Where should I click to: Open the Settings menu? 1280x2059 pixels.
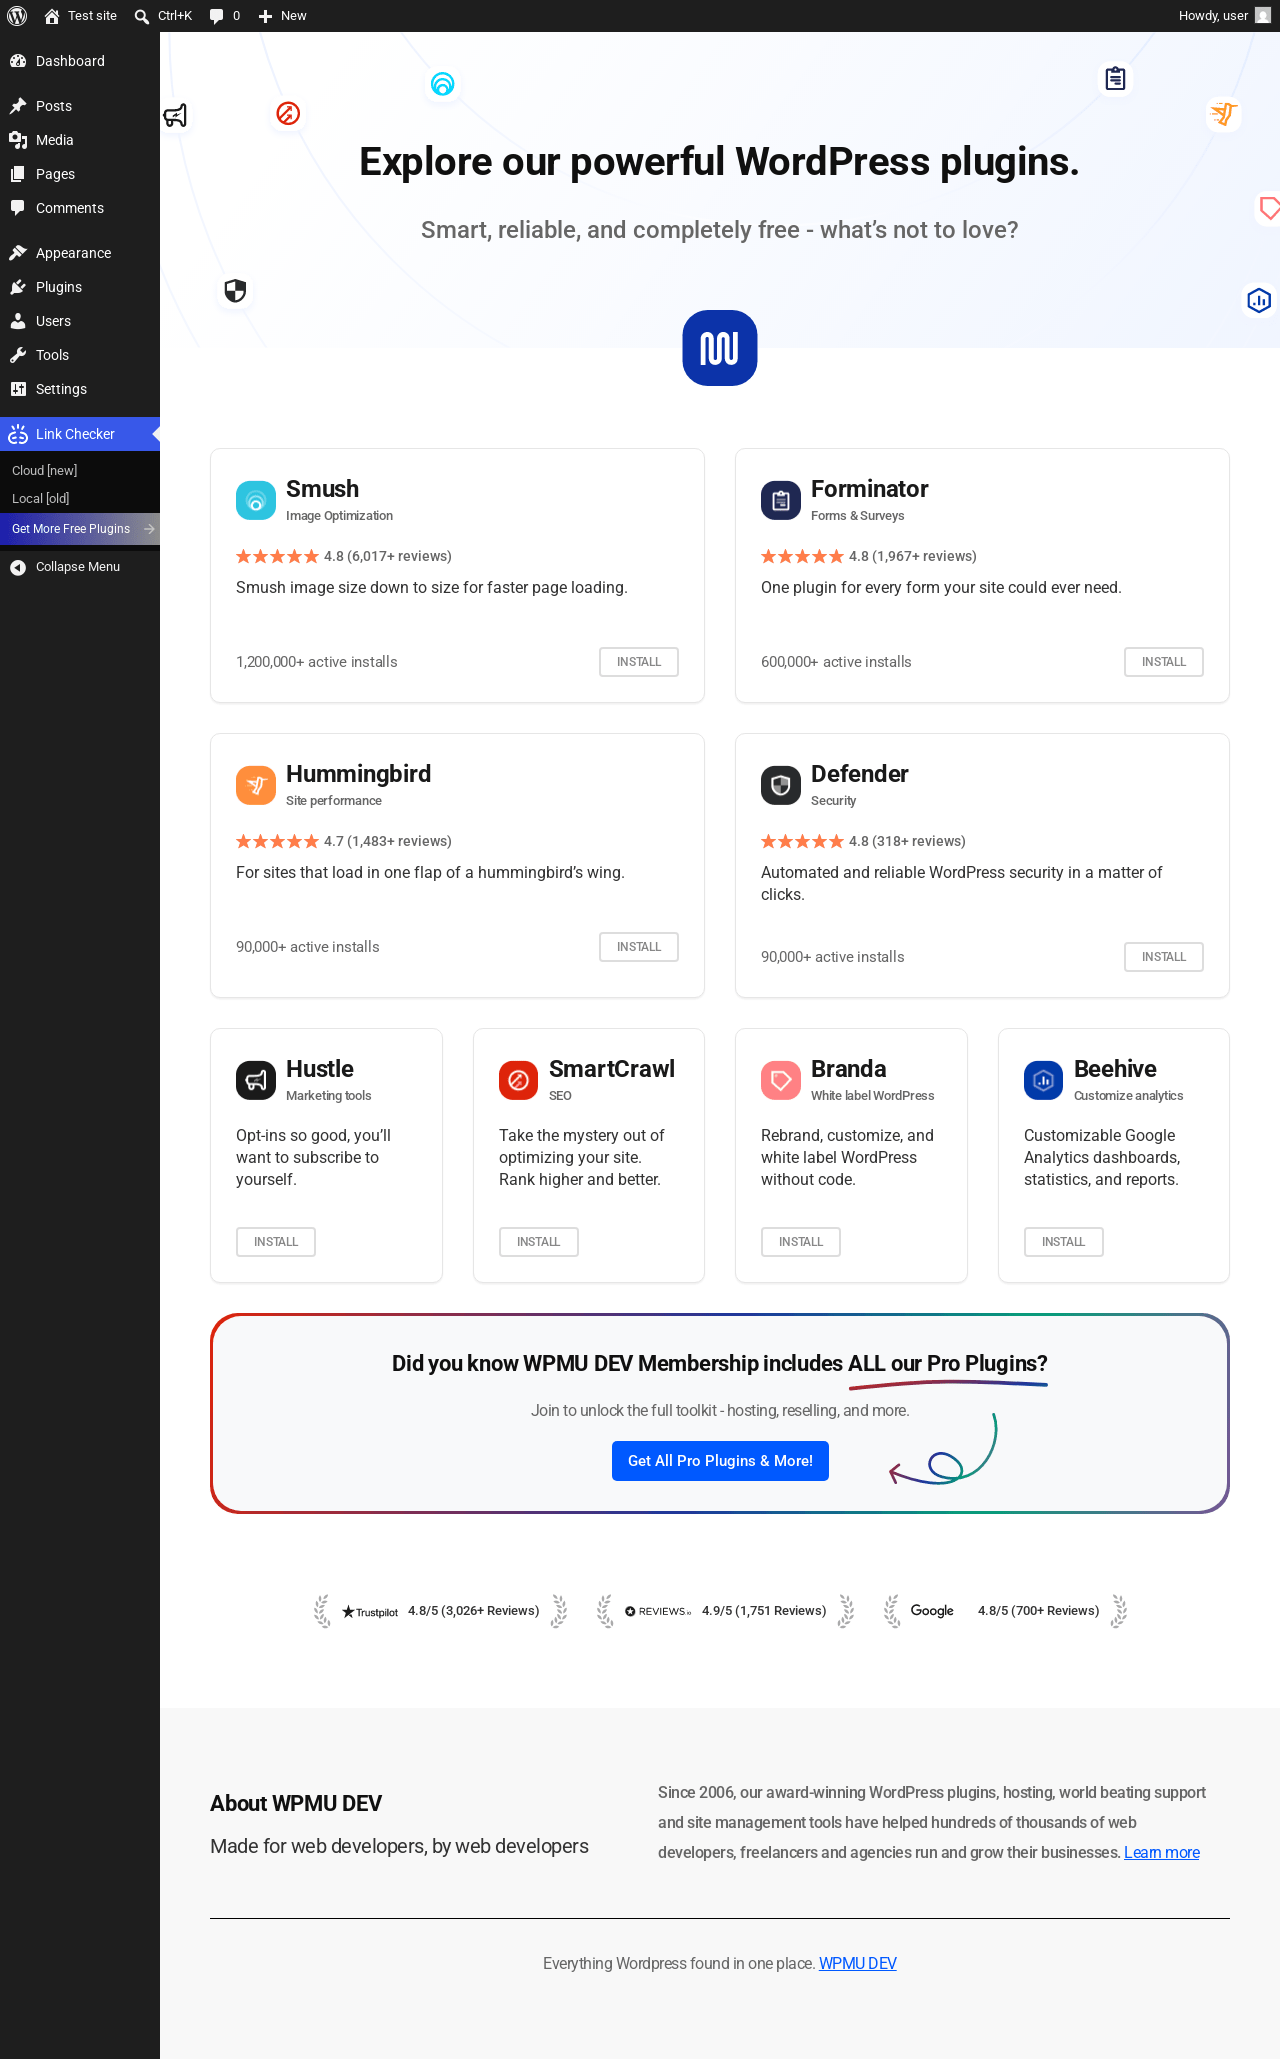(x=80, y=389)
